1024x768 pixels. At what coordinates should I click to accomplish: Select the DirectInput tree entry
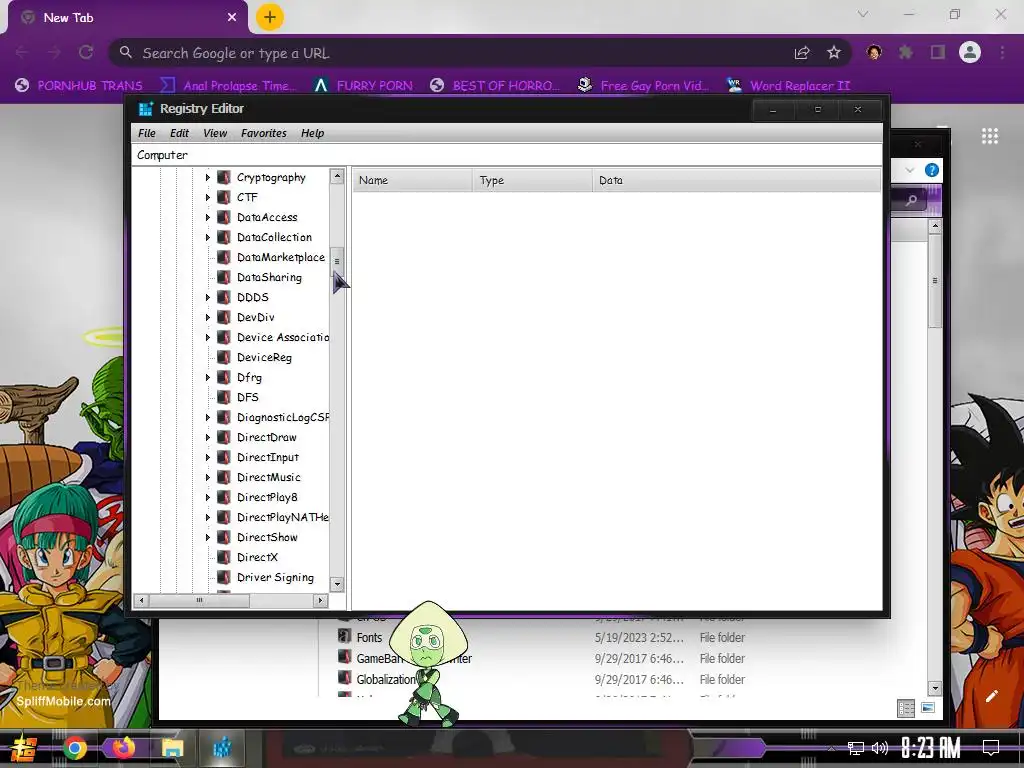pos(268,457)
